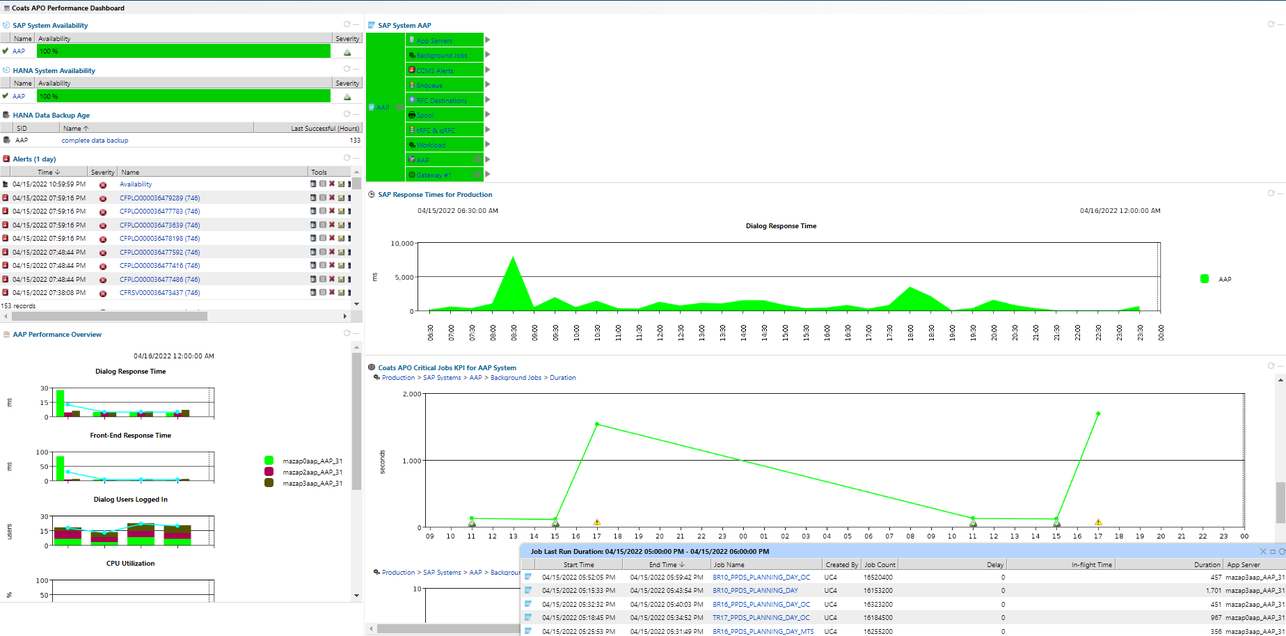Click the refresh icon for HANA Data Backup Age
Image resolution: width=1286 pixels, height=636 pixels.
(347, 114)
